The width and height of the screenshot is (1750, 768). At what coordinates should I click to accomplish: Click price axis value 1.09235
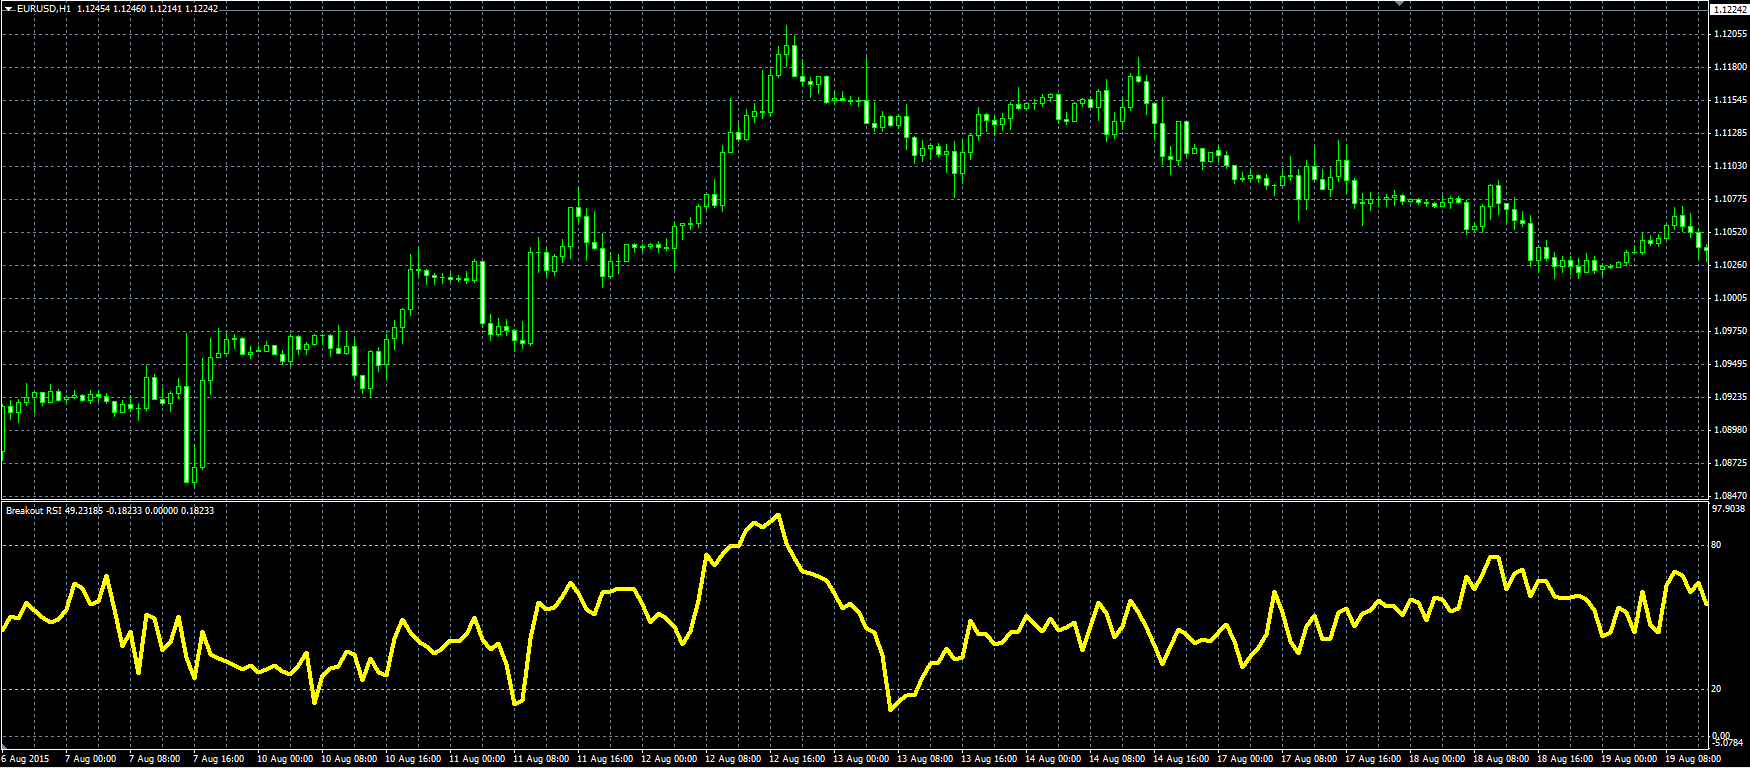tap(1730, 397)
